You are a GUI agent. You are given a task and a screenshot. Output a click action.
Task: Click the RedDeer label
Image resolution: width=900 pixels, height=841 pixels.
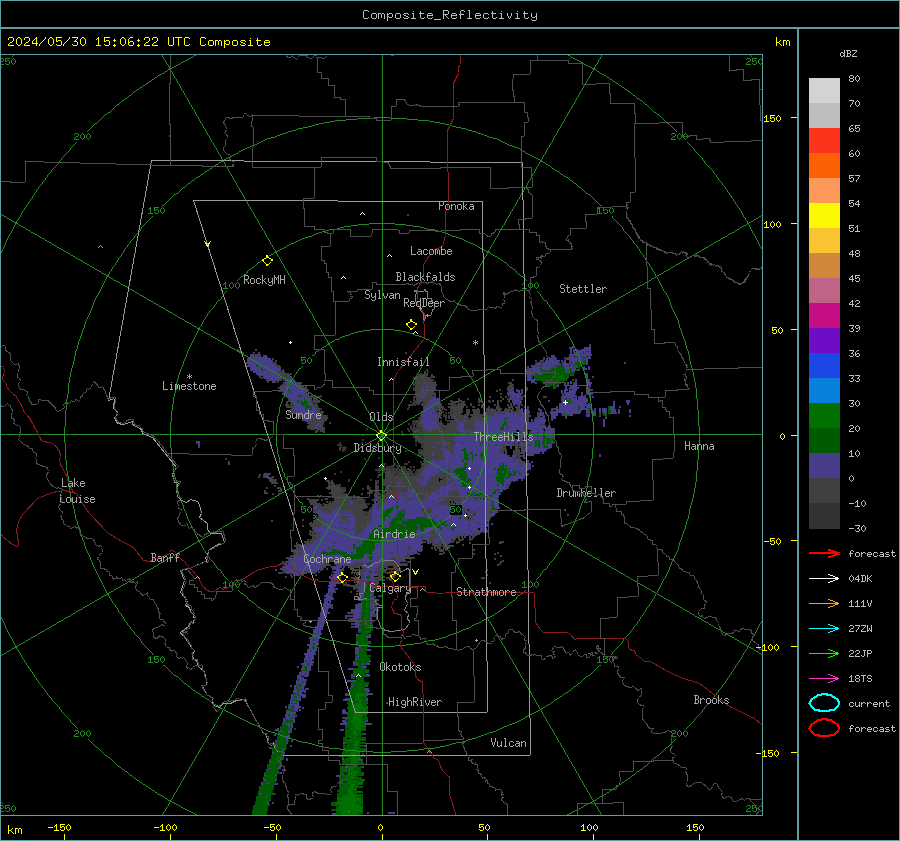click(x=424, y=303)
